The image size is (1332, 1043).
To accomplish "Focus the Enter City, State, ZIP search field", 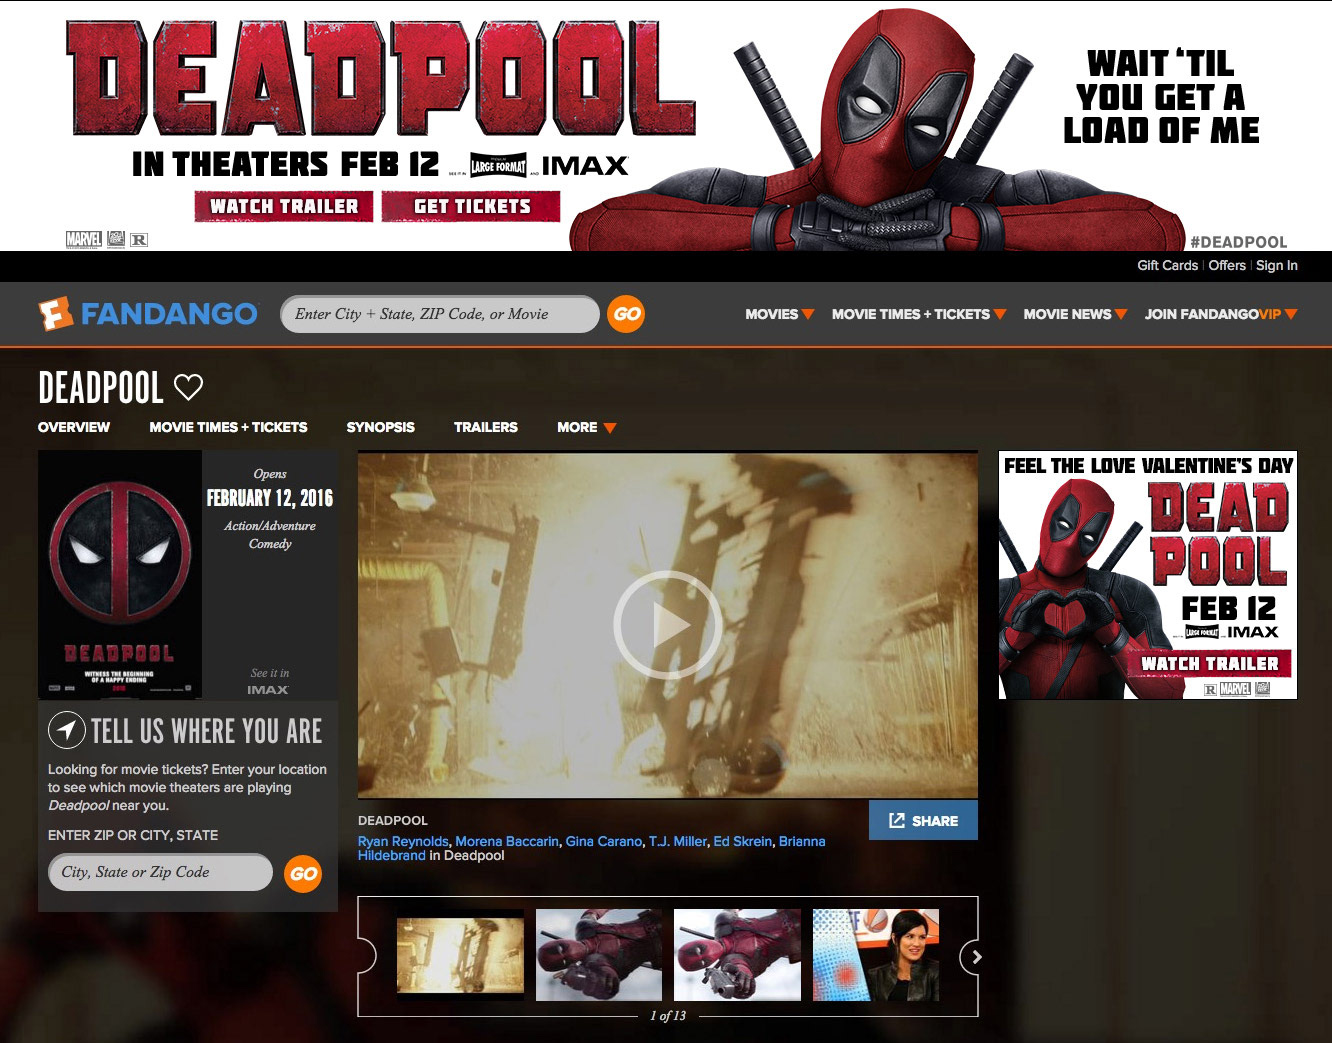I will [x=440, y=314].
